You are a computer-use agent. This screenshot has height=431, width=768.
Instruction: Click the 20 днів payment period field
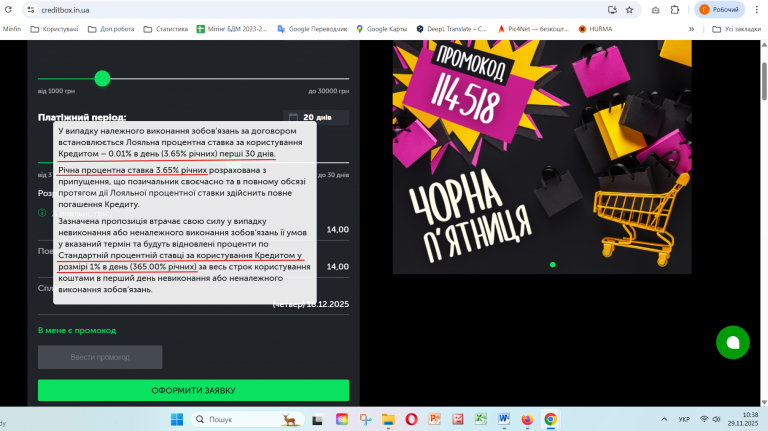click(x=316, y=117)
